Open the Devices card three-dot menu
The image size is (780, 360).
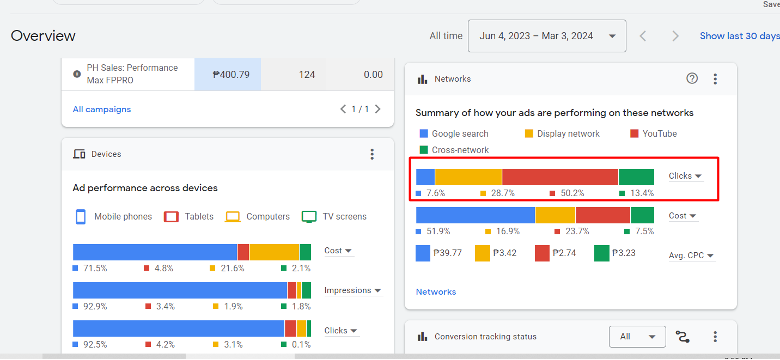click(x=372, y=154)
